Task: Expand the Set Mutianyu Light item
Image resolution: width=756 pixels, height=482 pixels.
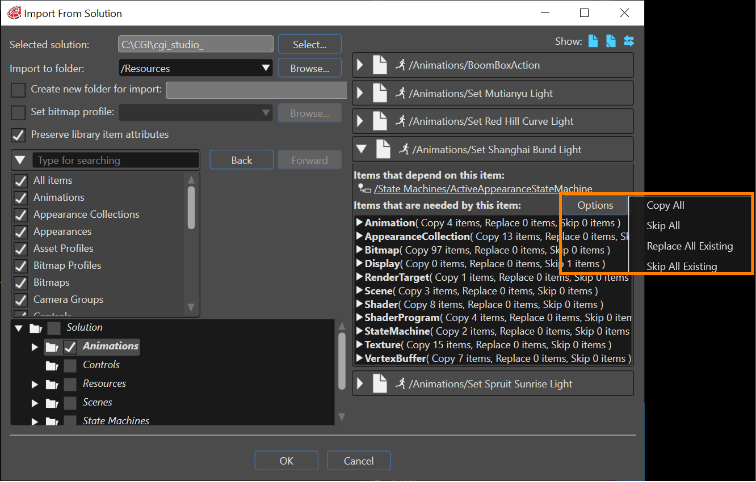Action: tap(360, 93)
